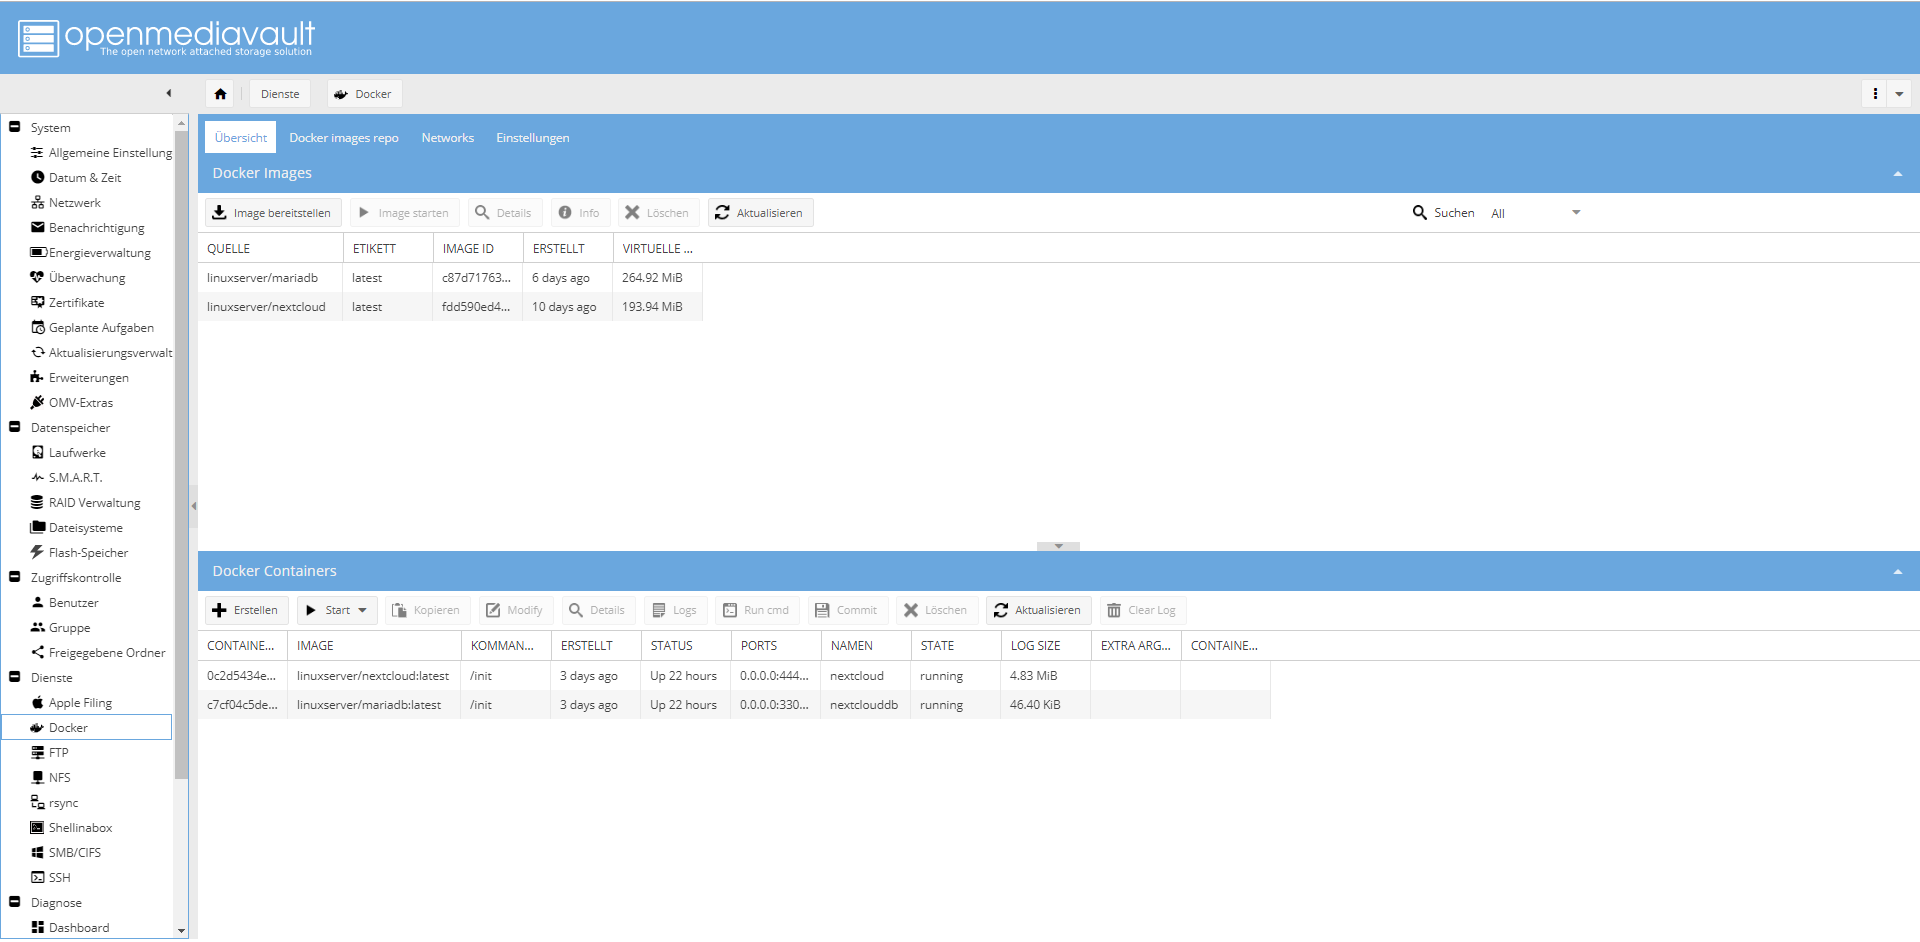
Task: Open Überwachung in sidebar
Action: (x=78, y=278)
